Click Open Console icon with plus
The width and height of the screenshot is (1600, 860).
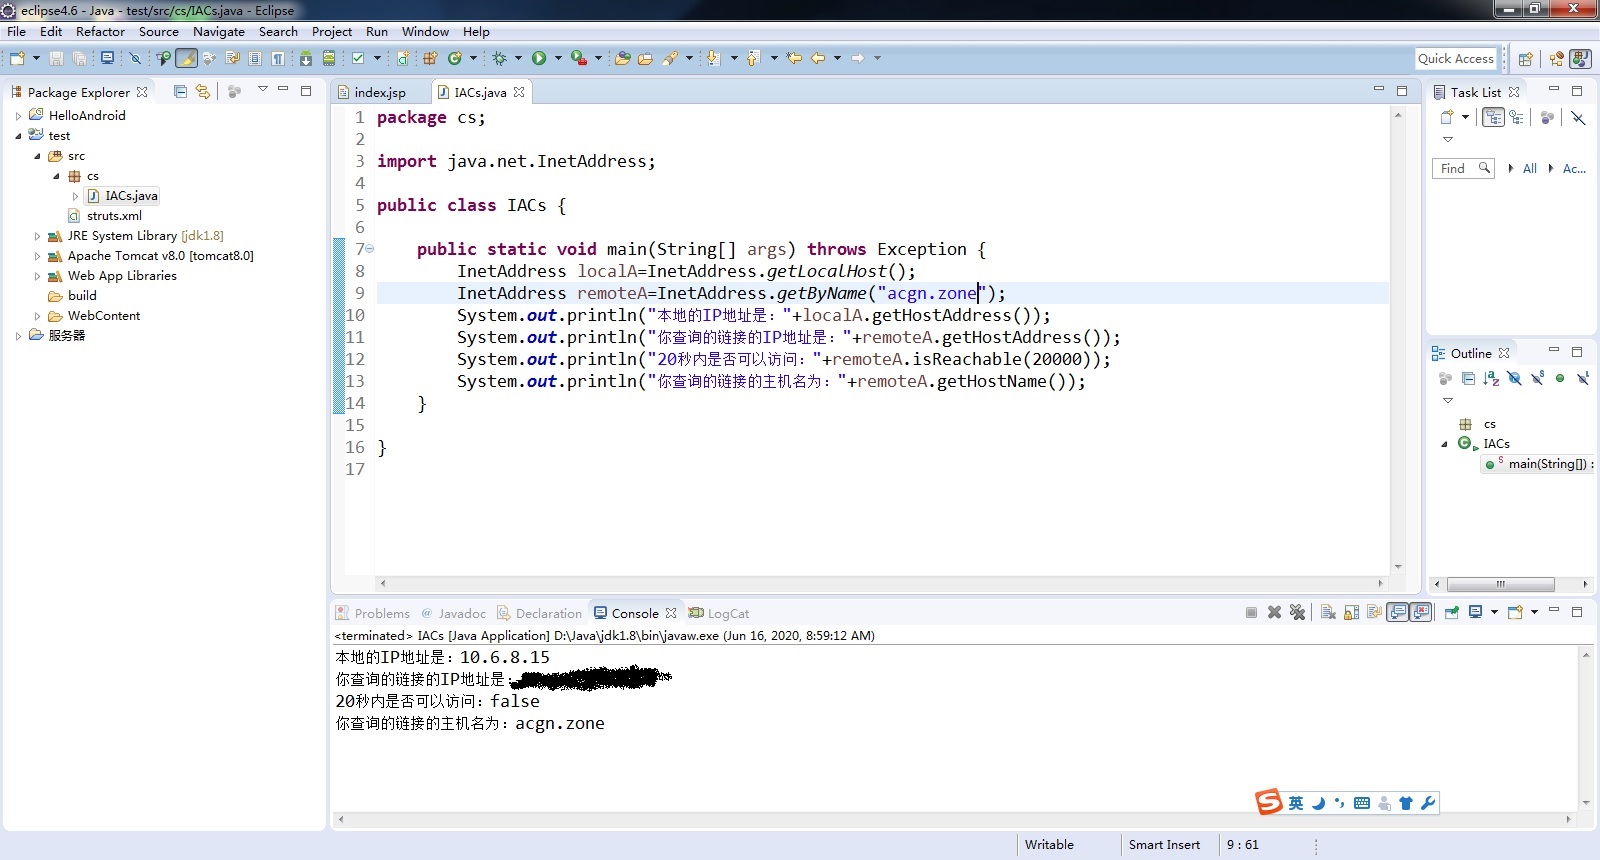(x=1515, y=612)
